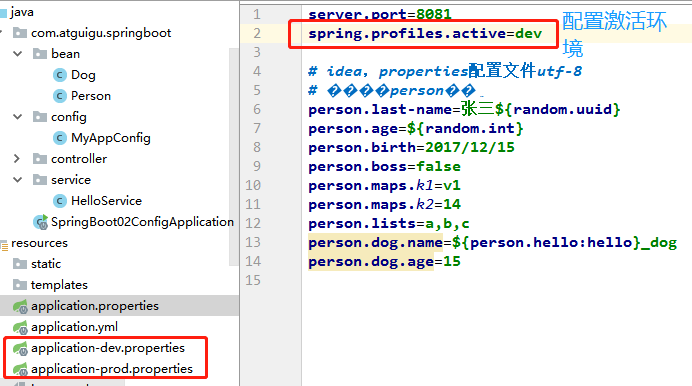Select the controller folder label
This screenshot has height=386, width=692.
coord(79,159)
